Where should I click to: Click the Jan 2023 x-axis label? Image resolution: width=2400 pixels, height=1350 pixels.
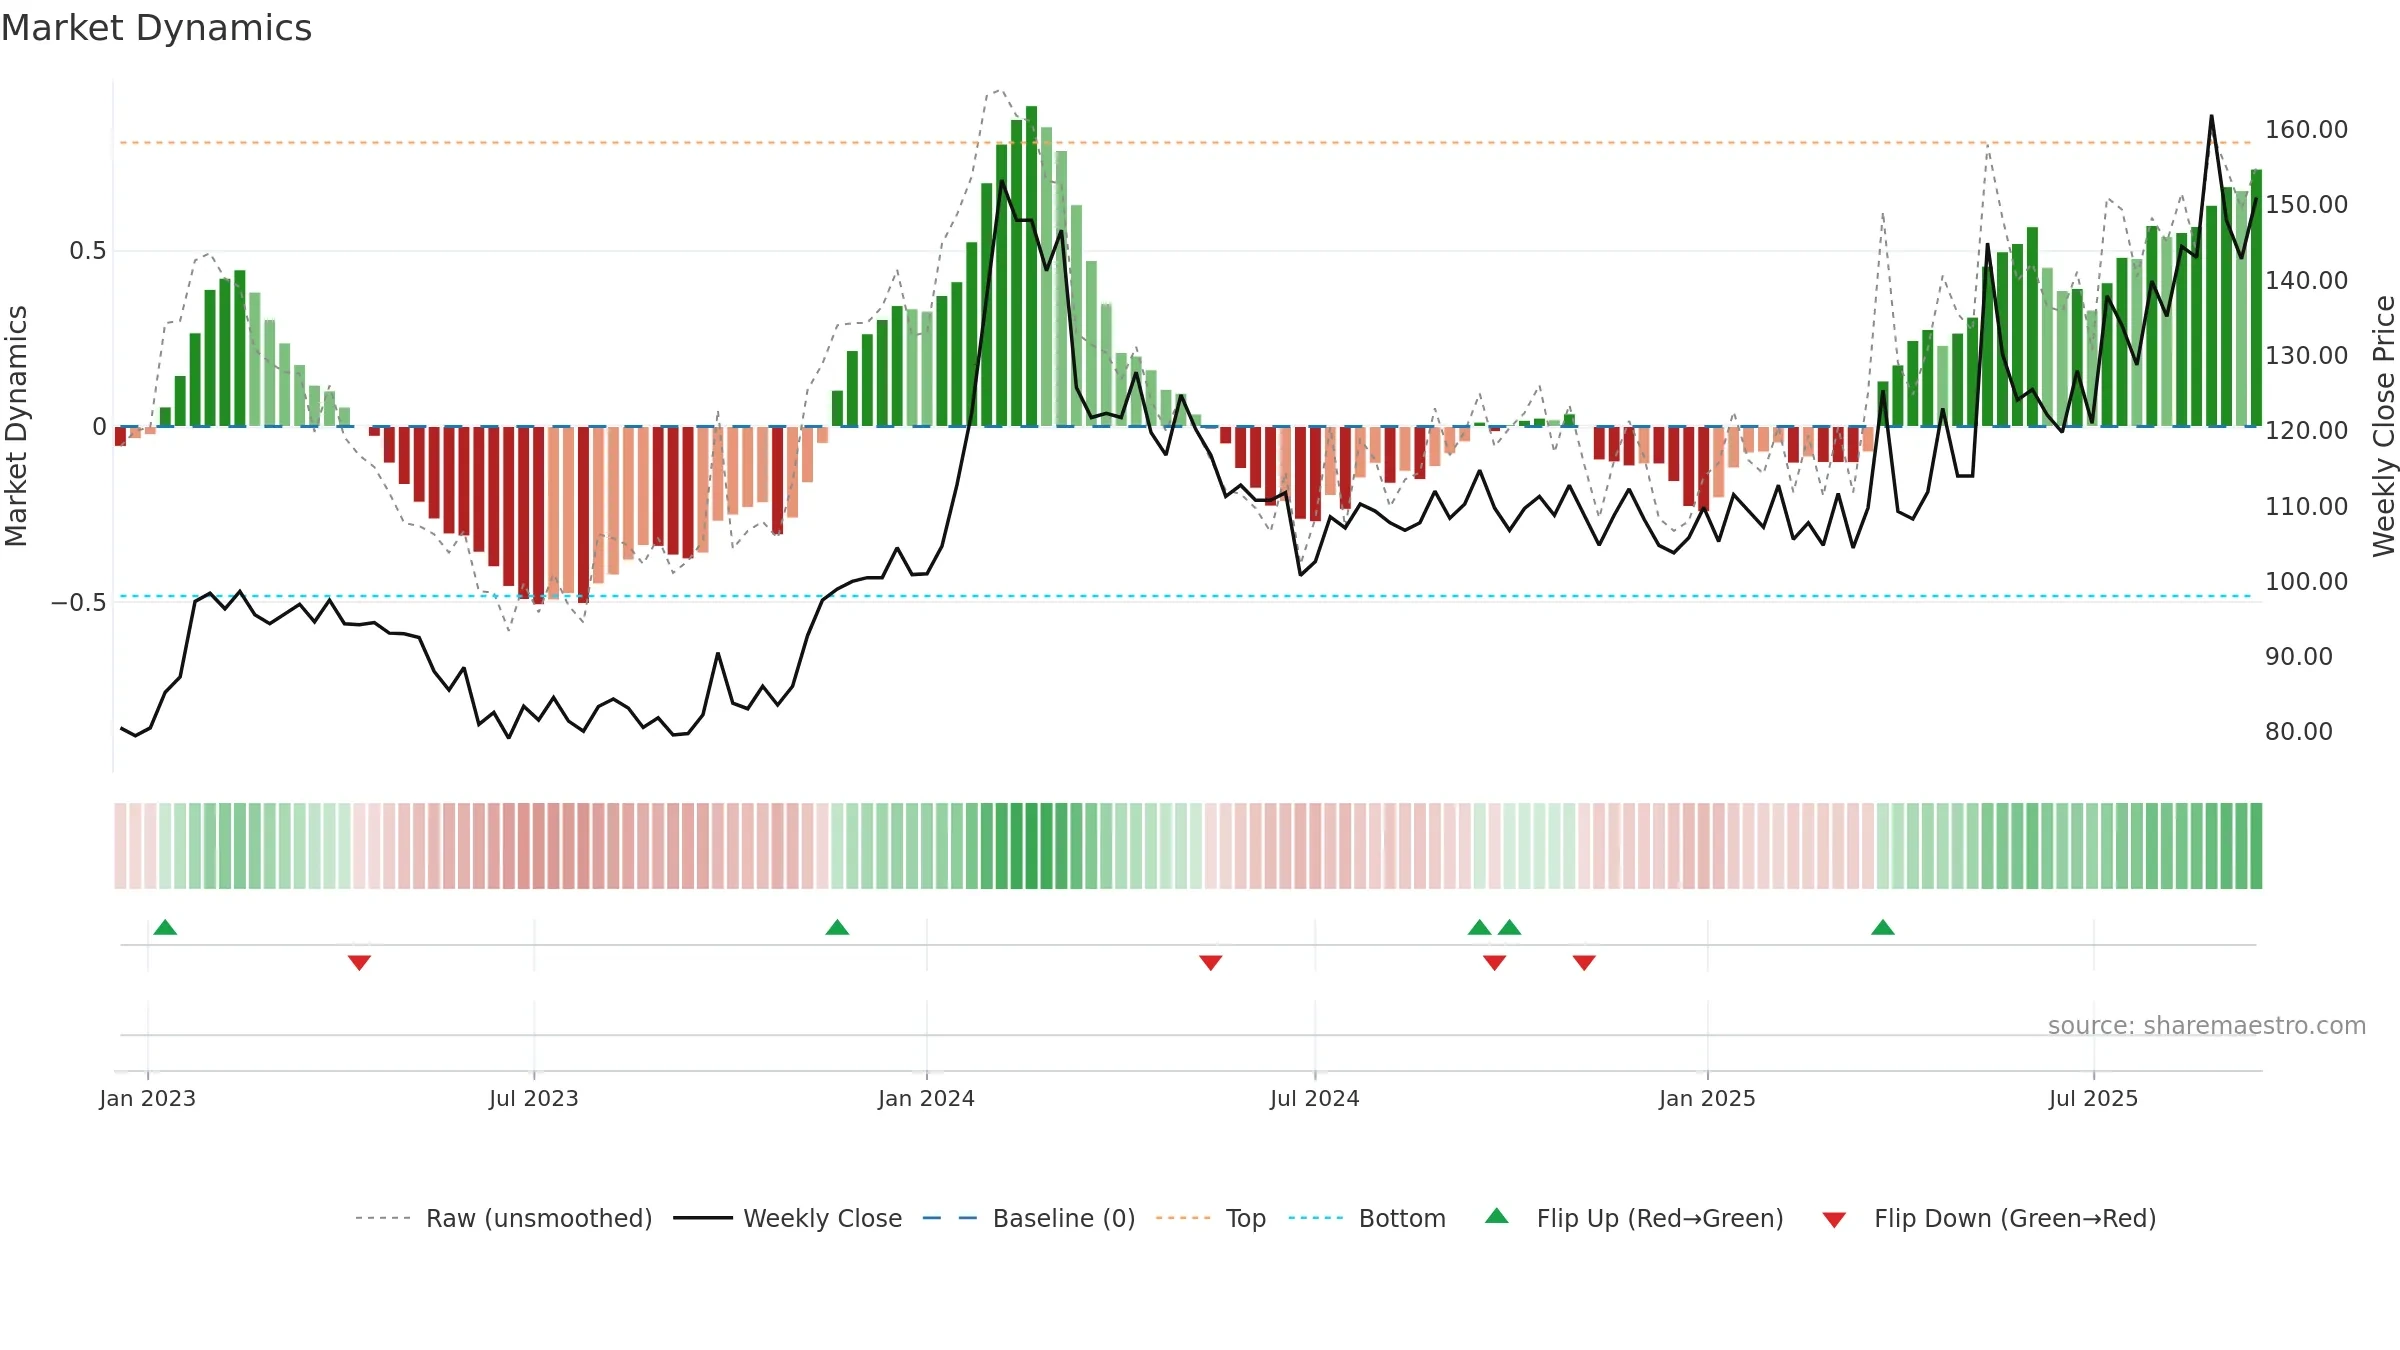(148, 1098)
